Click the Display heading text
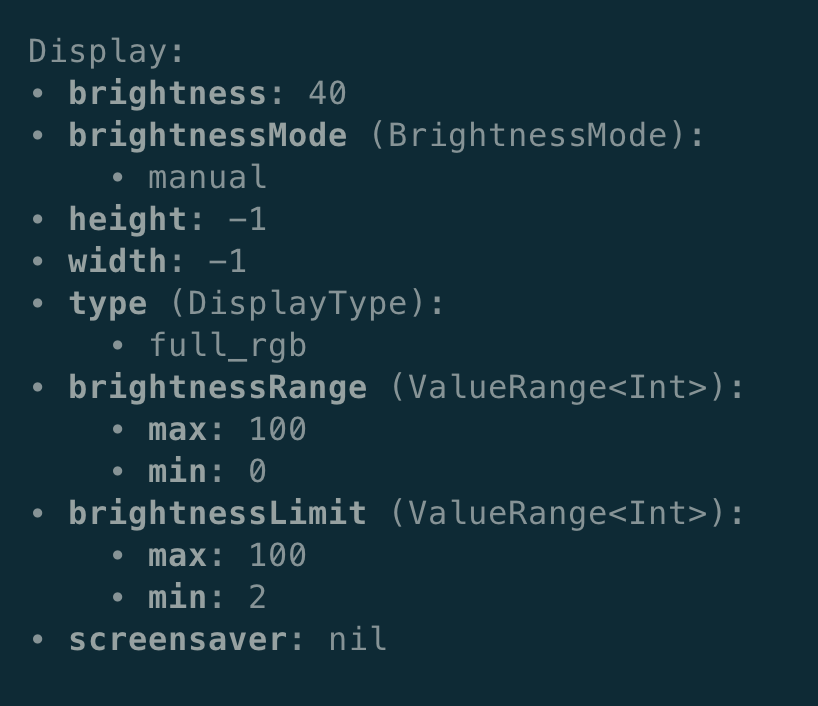The width and height of the screenshot is (818, 706). click(x=107, y=51)
